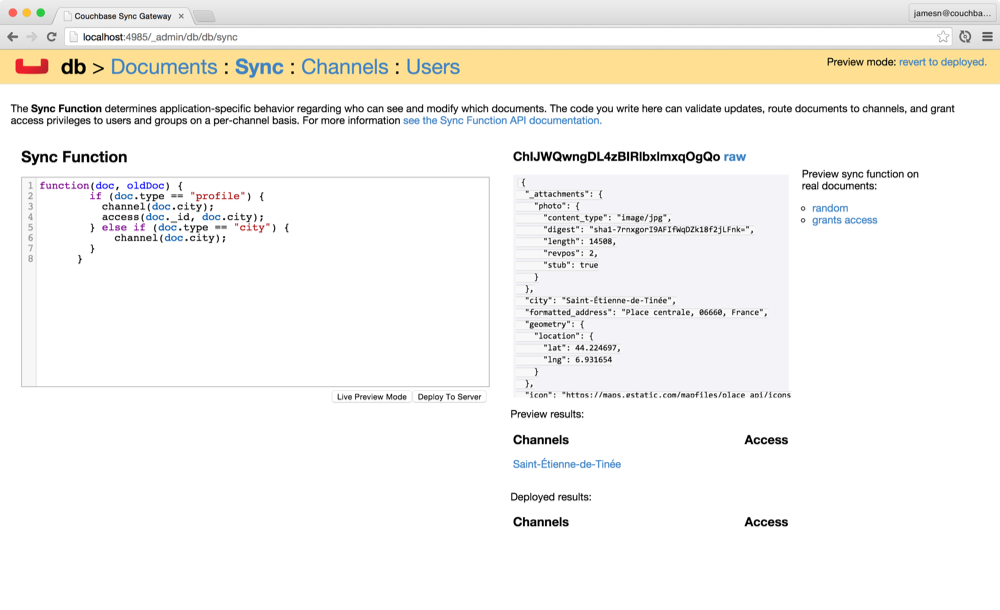The height and width of the screenshot is (610, 1000).
Task: Click revert to deployed link
Action: click(x=943, y=62)
